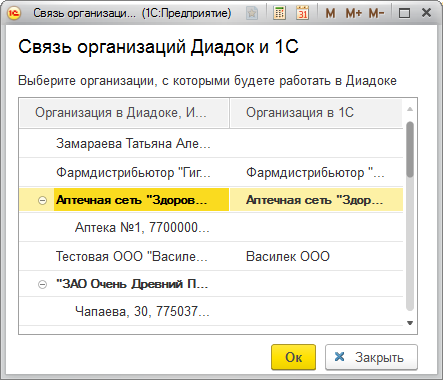Maximize the dialog window
This screenshot has width=443, height=380.
tap(405, 13)
